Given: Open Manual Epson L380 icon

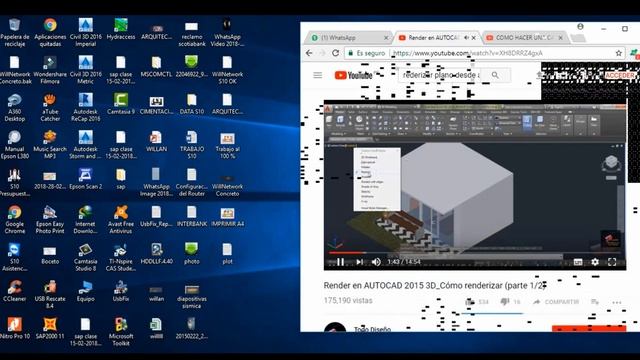Looking at the screenshot, I should [15, 145].
